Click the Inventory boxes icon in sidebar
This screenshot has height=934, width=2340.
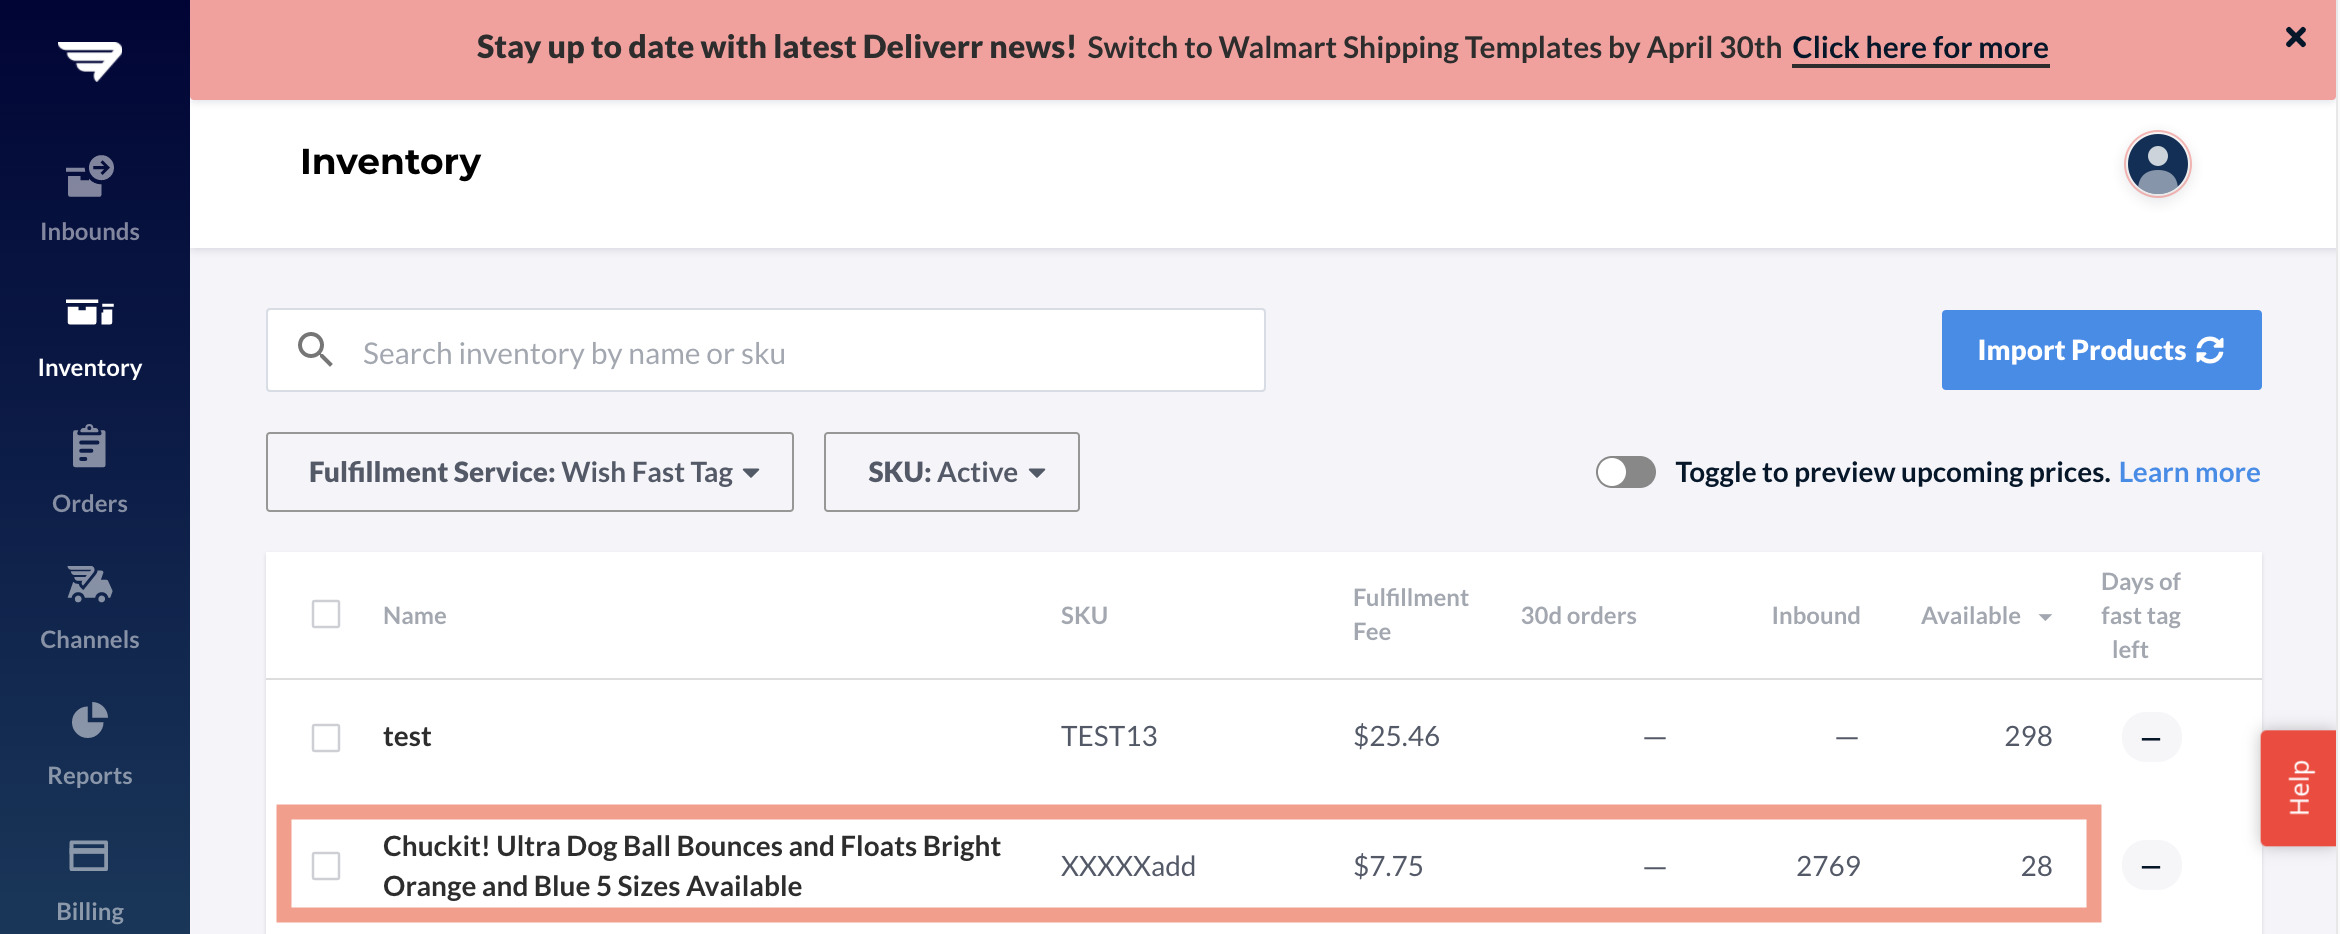point(90,312)
